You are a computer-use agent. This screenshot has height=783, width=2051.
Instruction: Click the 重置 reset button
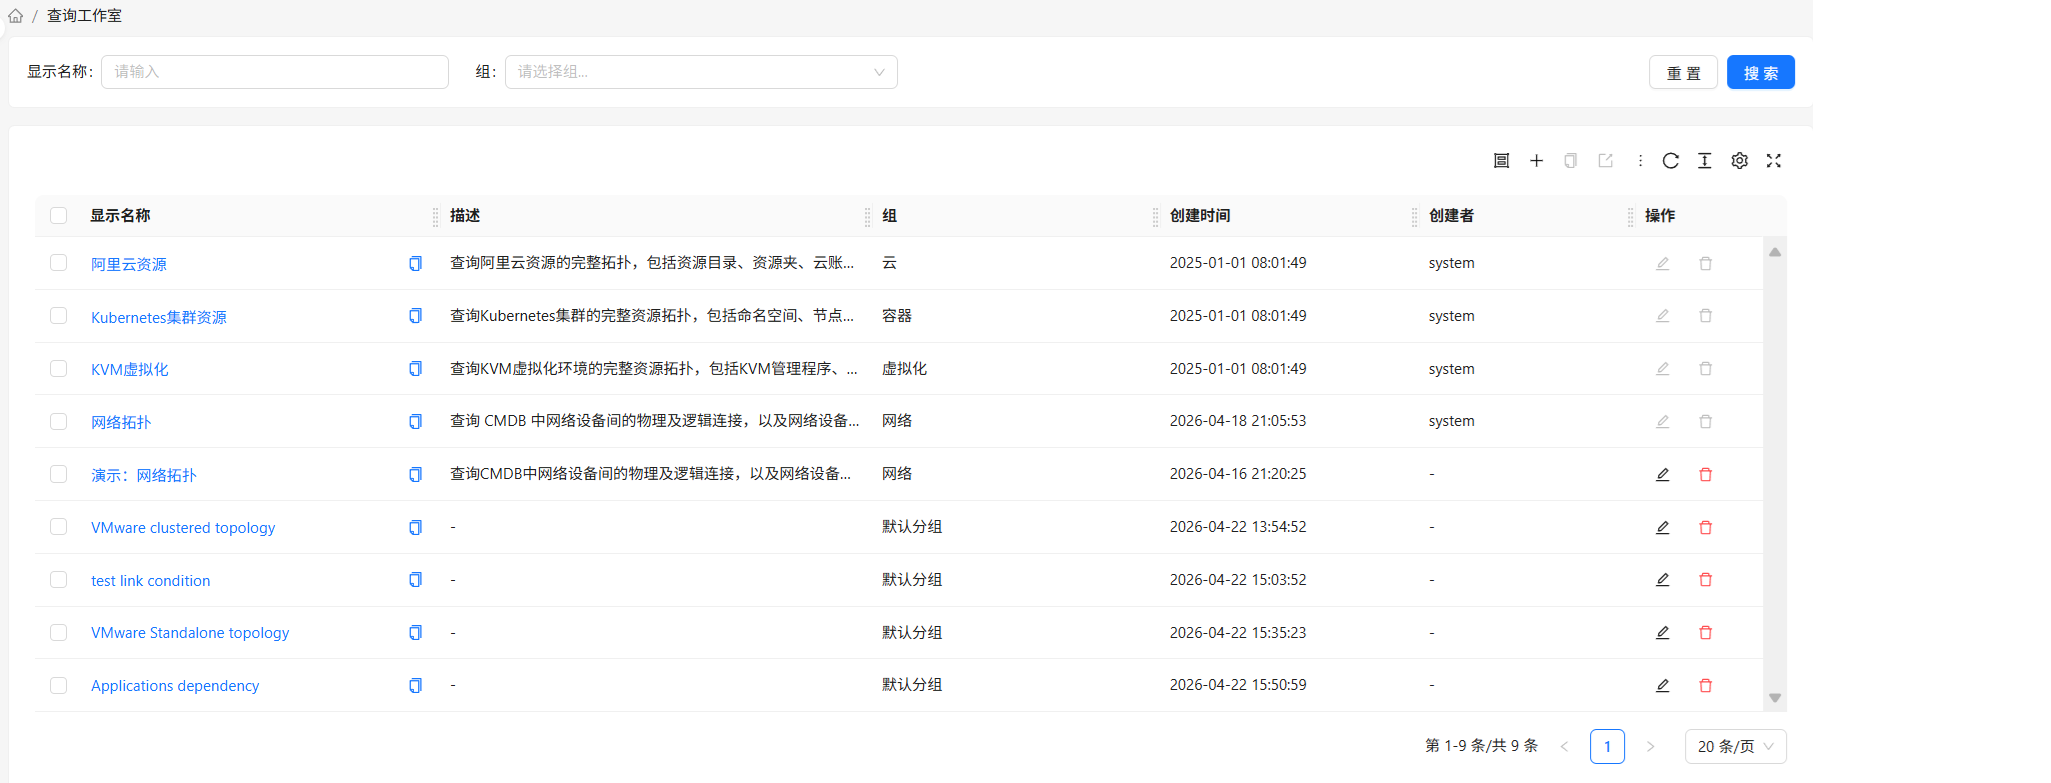1683,73
